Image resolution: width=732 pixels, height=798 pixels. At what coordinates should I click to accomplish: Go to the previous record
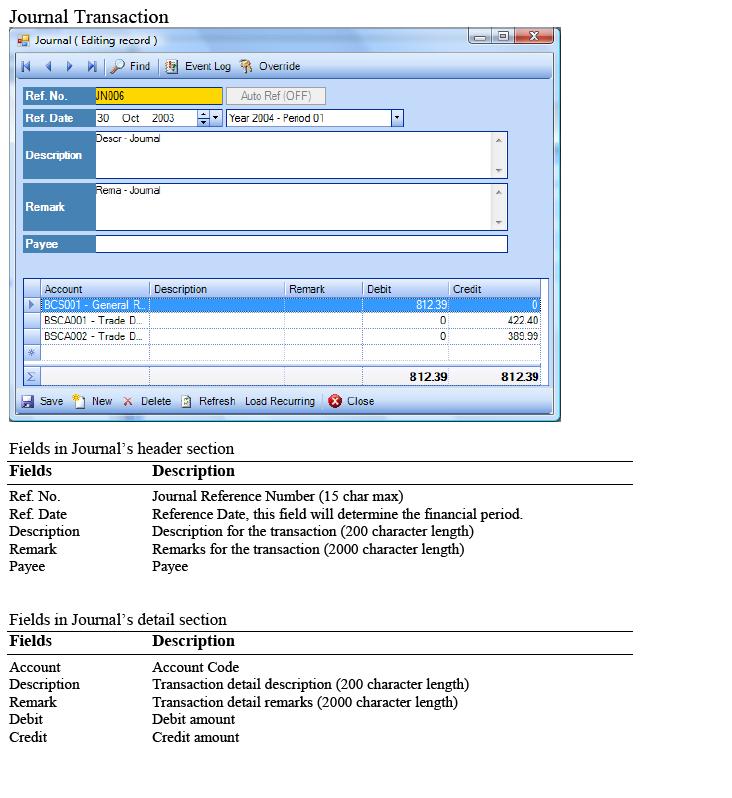pos(48,66)
